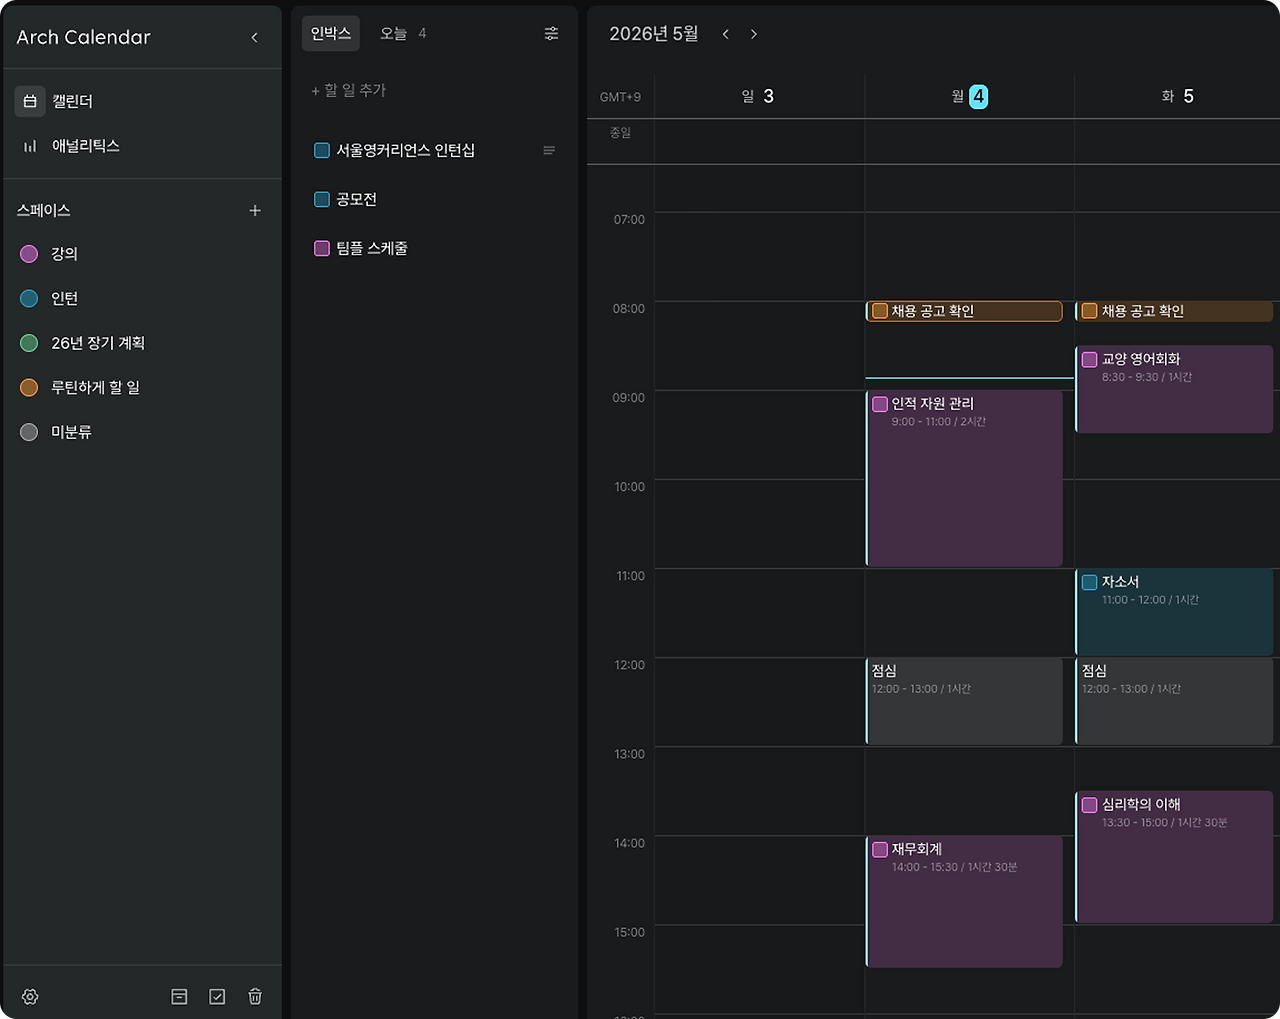The height and width of the screenshot is (1019, 1280).
Task: Open Tuesday's 점심 event block
Action: tap(1175, 701)
